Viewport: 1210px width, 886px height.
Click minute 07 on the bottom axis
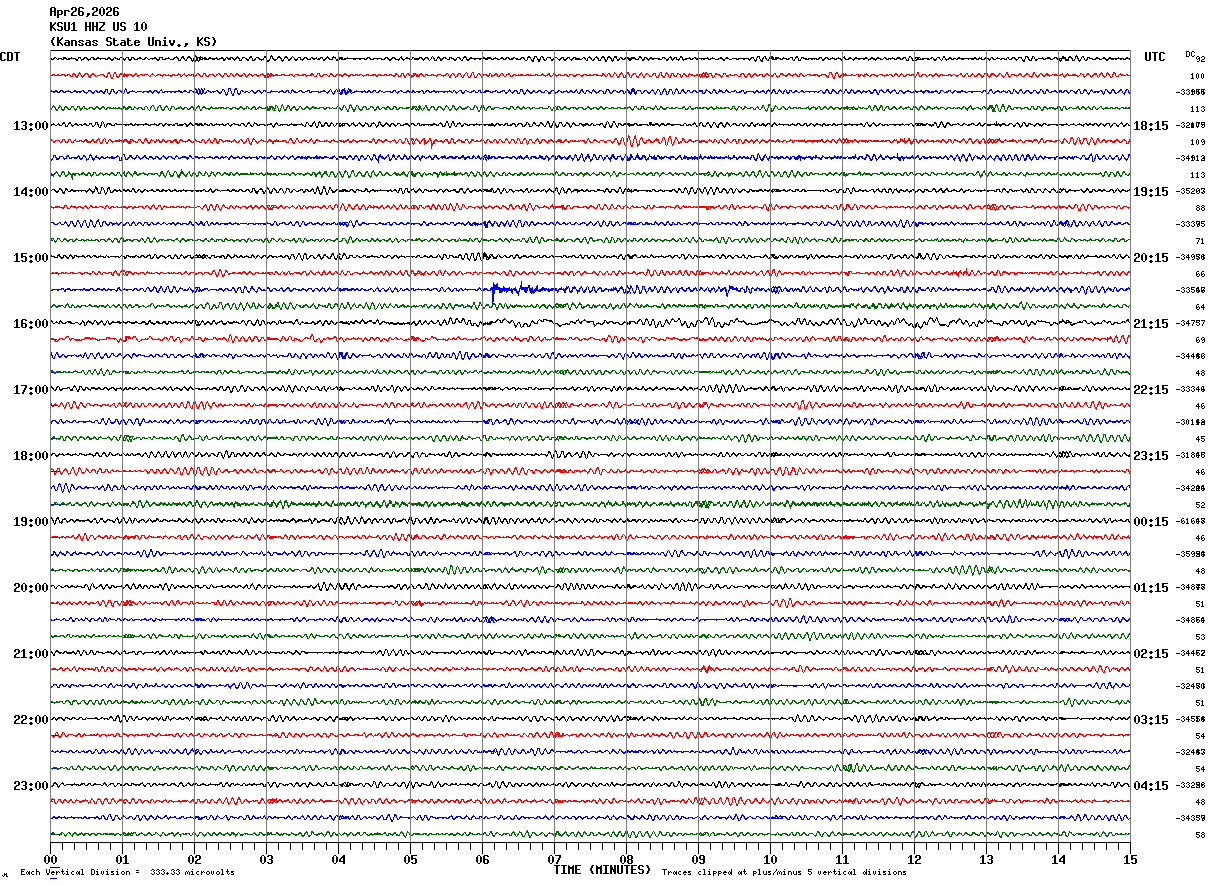click(554, 859)
